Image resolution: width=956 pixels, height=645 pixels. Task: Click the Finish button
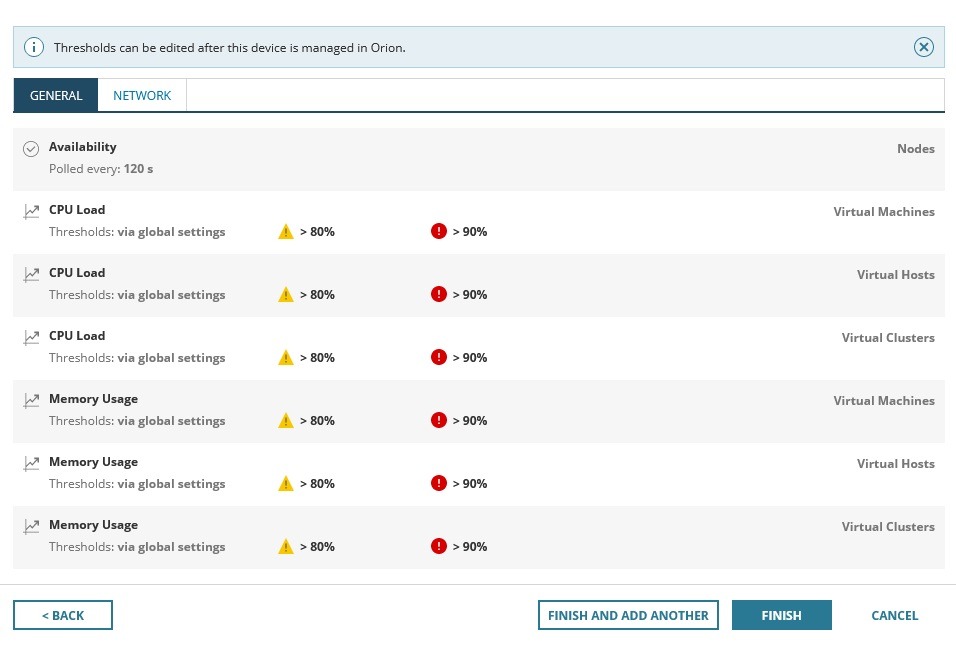(x=781, y=615)
